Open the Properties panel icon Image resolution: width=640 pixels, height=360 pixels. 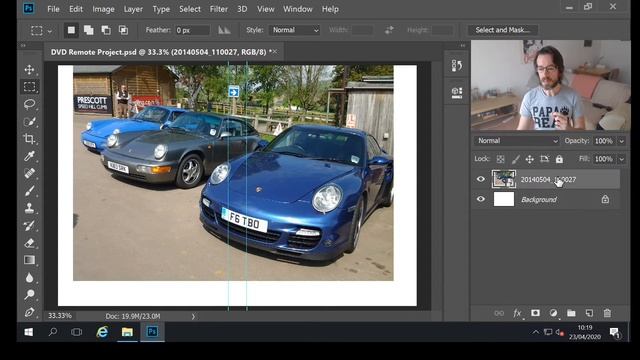point(457,92)
